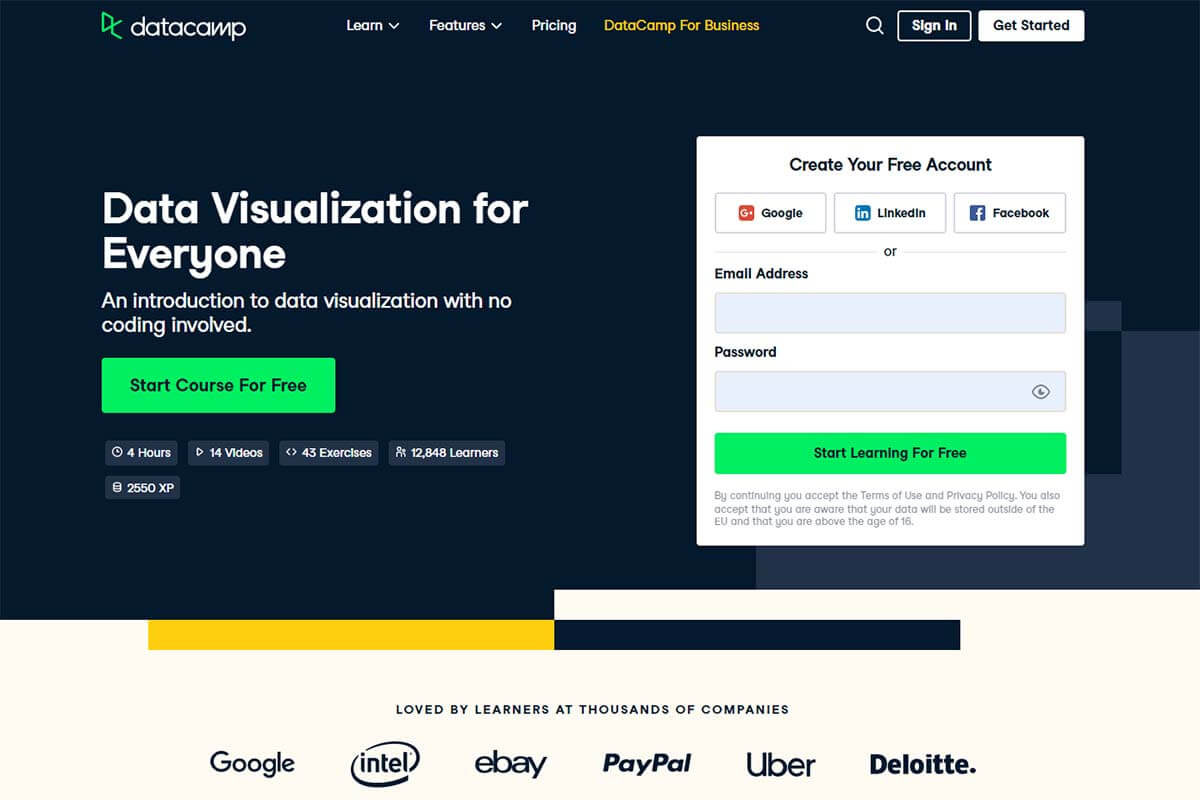1200x800 pixels.
Task: Click the 4 Hours badge
Action: 142,453
